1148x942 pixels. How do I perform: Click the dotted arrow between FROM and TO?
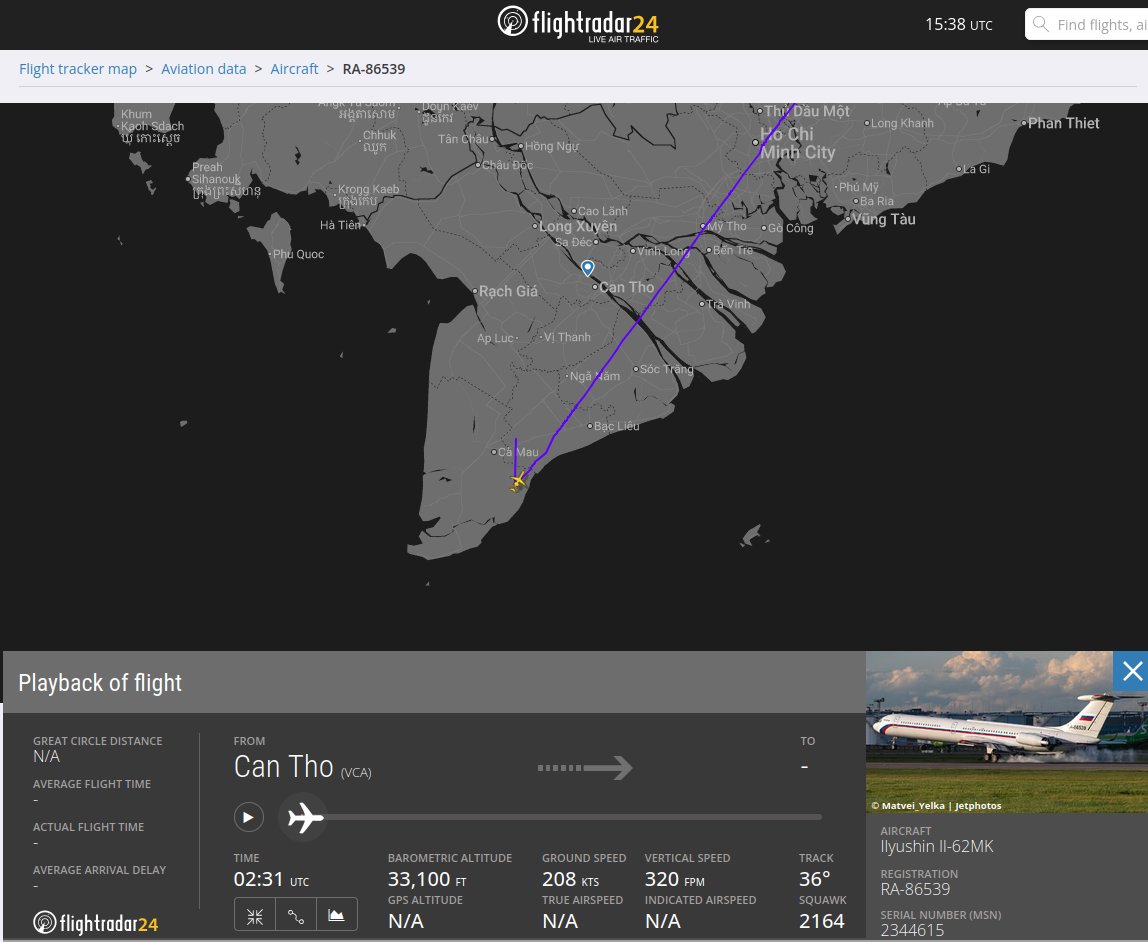click(x=585, y=768)
